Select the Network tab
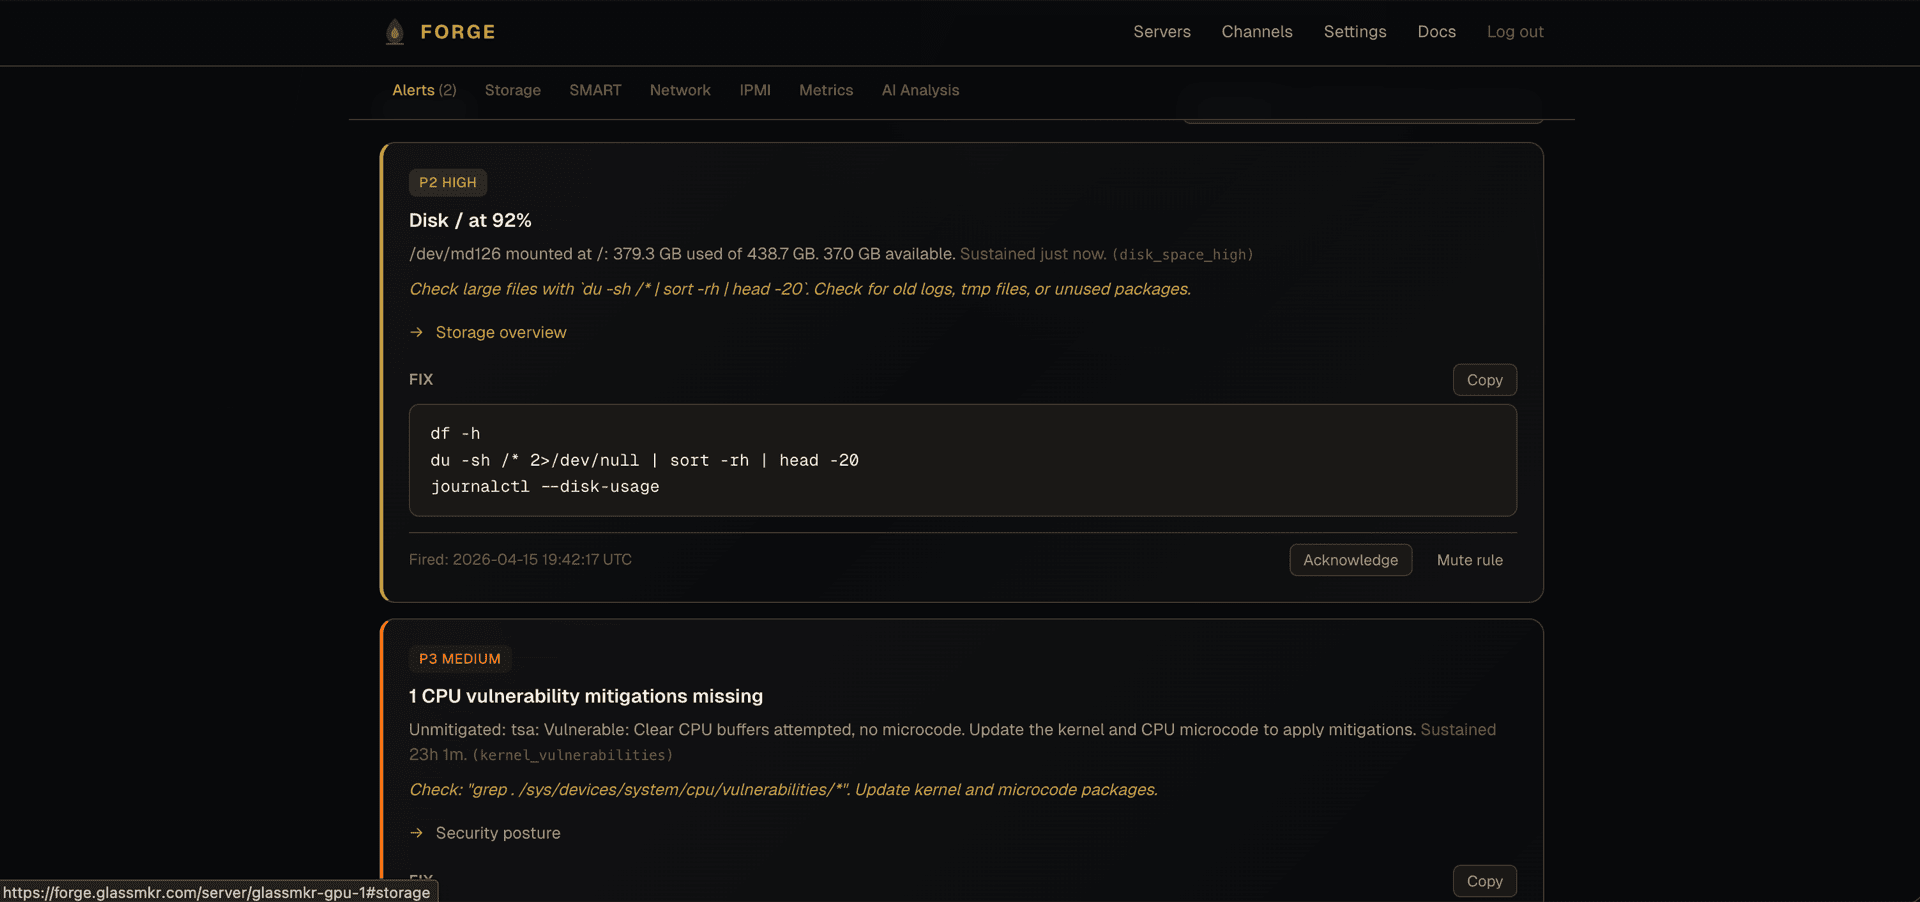The width and height of the screenshot is (1920, 902). [680, 90]
